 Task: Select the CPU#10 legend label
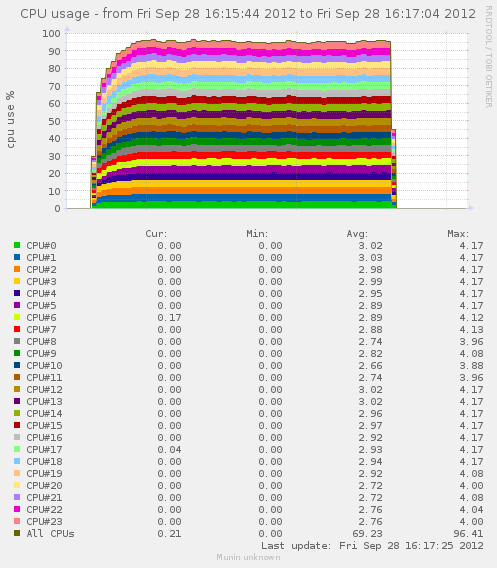pos(44,366)
